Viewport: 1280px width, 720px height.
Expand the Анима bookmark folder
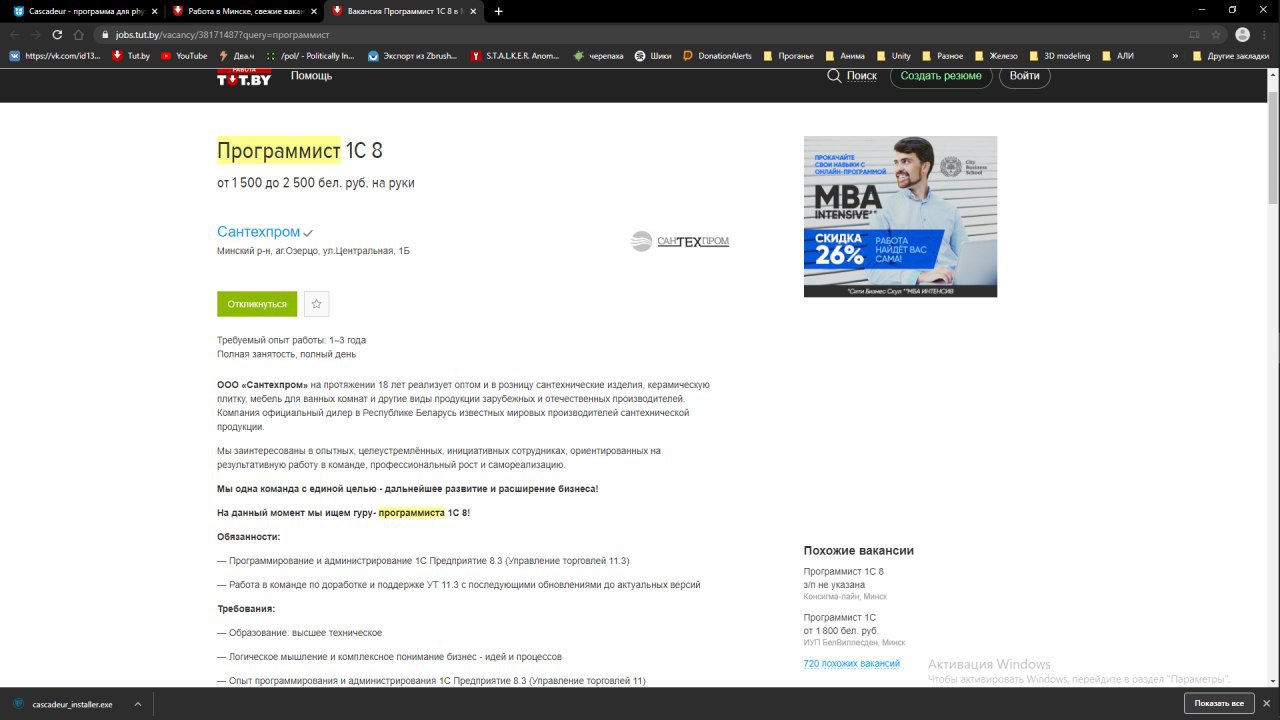[x=845, y=56]
